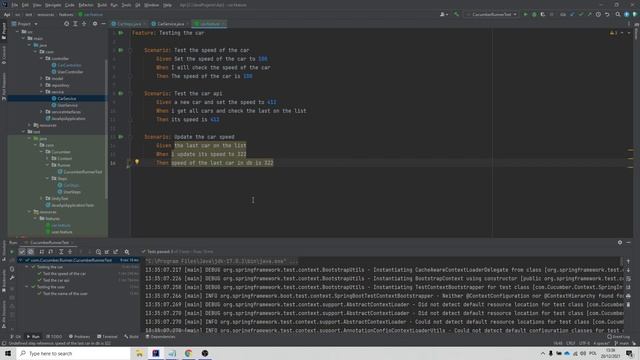
Task: Click the history clock icon in toolbar
Action: (x=598, y=14)
